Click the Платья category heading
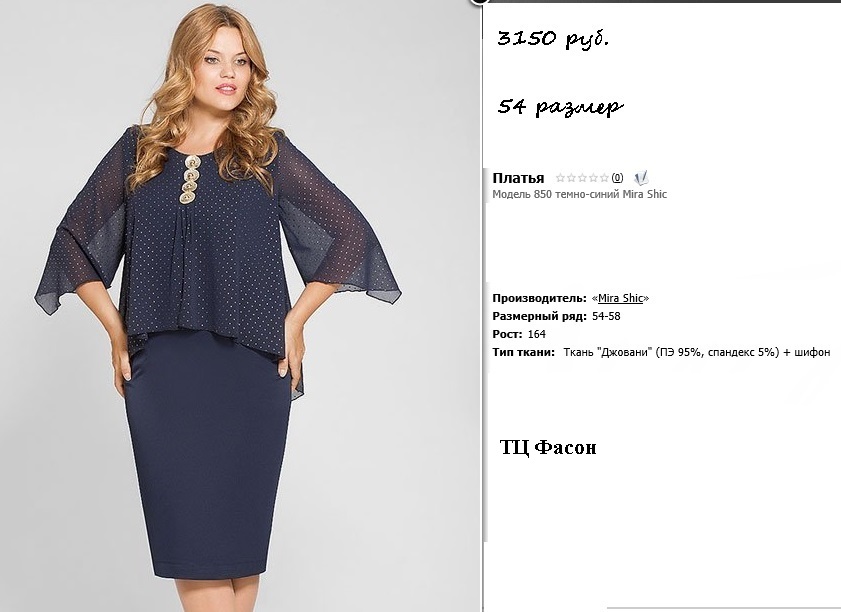Viewport: 841px width, 612px height. click(518, 178)
